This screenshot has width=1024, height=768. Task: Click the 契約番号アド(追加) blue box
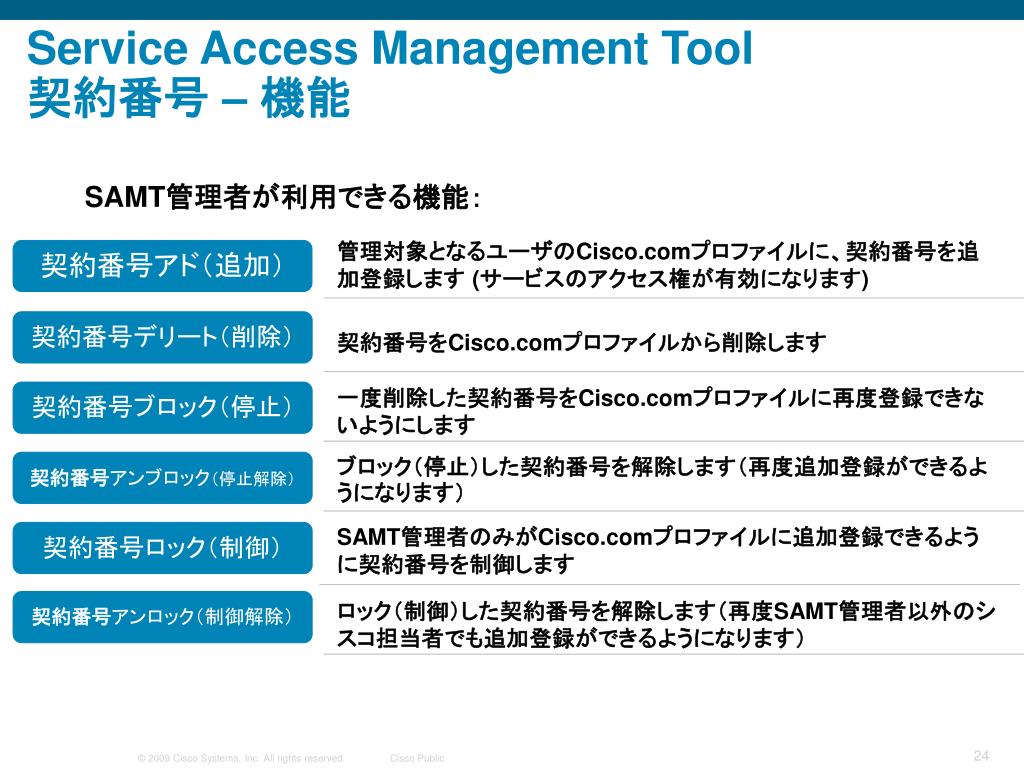point(163,266)
